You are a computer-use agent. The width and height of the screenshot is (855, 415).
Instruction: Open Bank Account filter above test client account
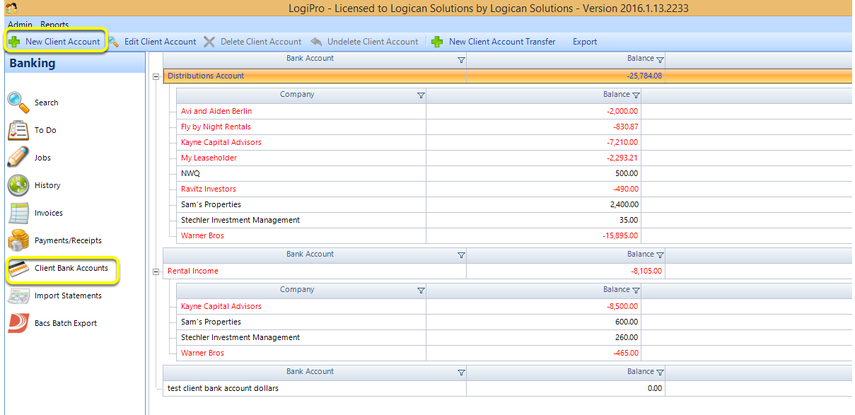click(x=461, y=372)
